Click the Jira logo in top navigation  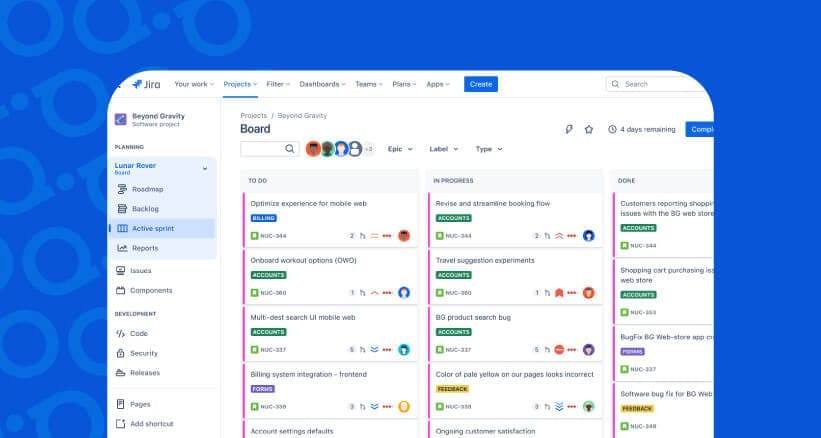tap(145, 84)
